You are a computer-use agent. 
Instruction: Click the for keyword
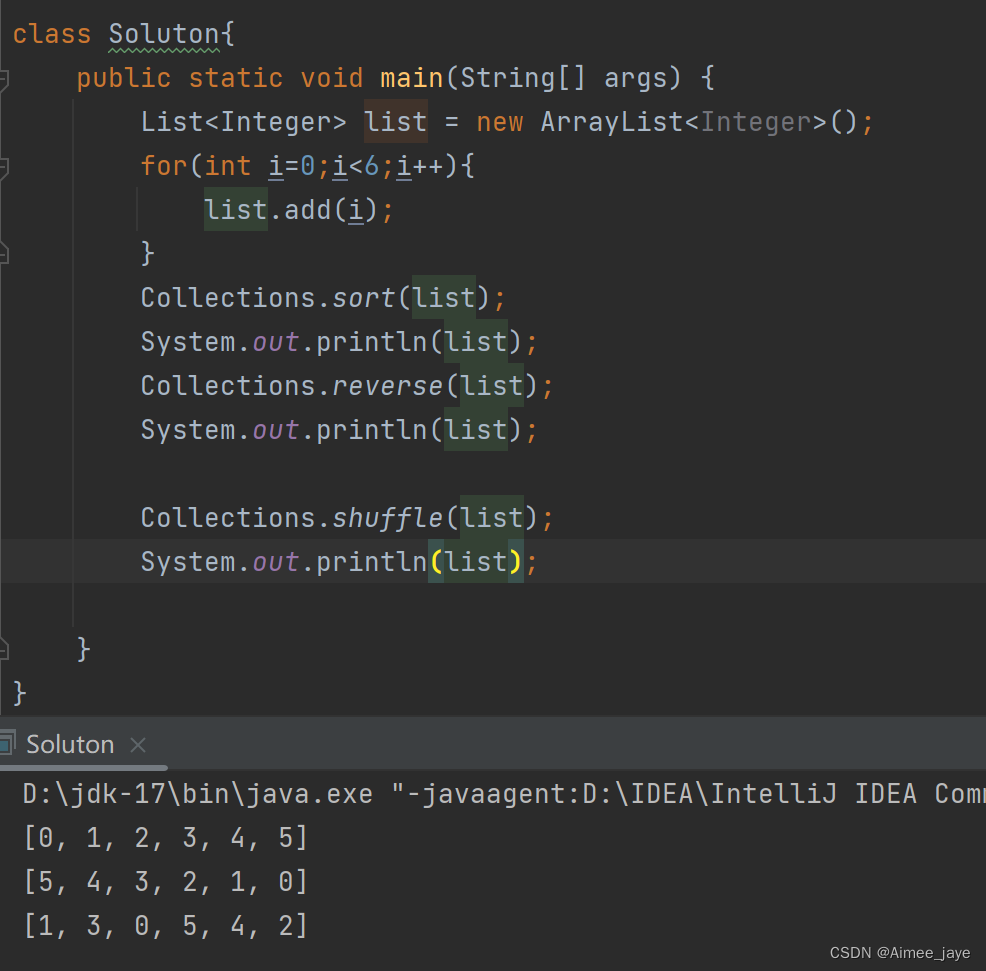[163, 166]
